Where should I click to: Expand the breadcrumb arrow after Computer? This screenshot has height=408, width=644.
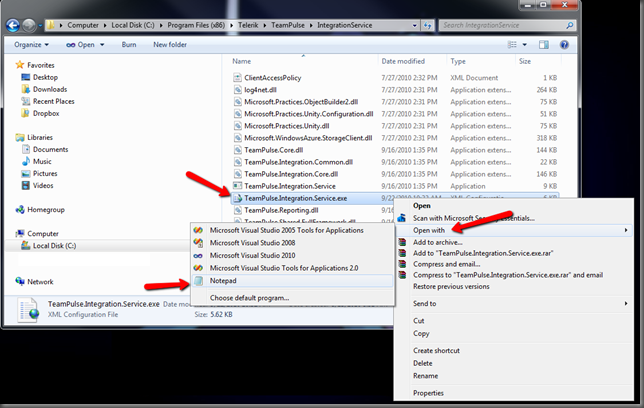click(x=105, y=25)
